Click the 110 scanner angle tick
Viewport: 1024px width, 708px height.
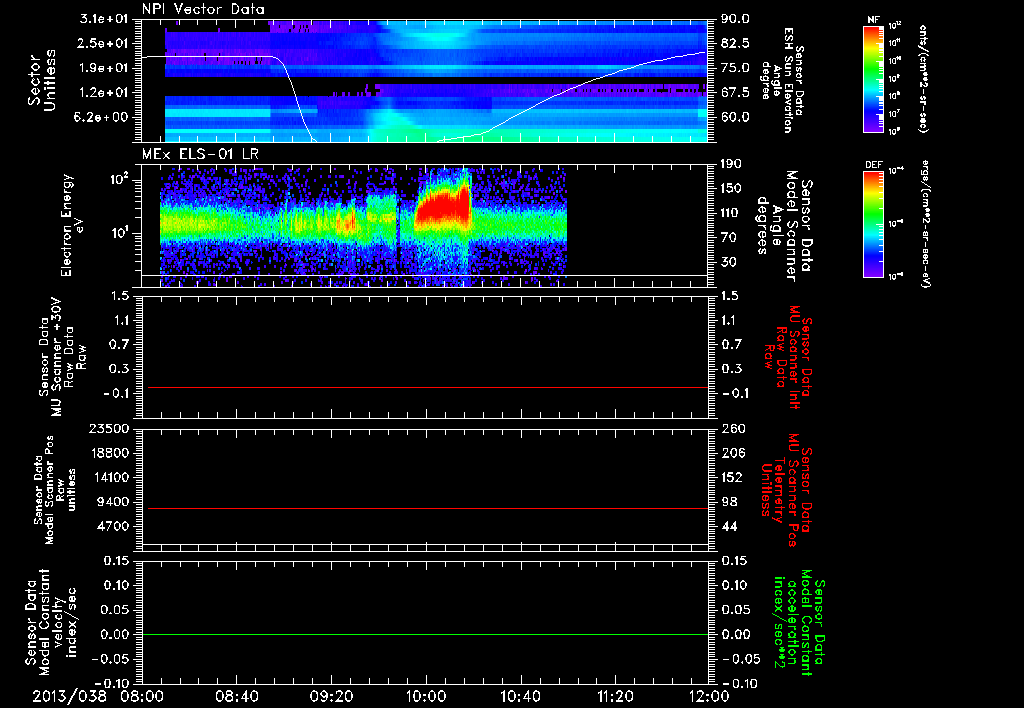point(731,213)
